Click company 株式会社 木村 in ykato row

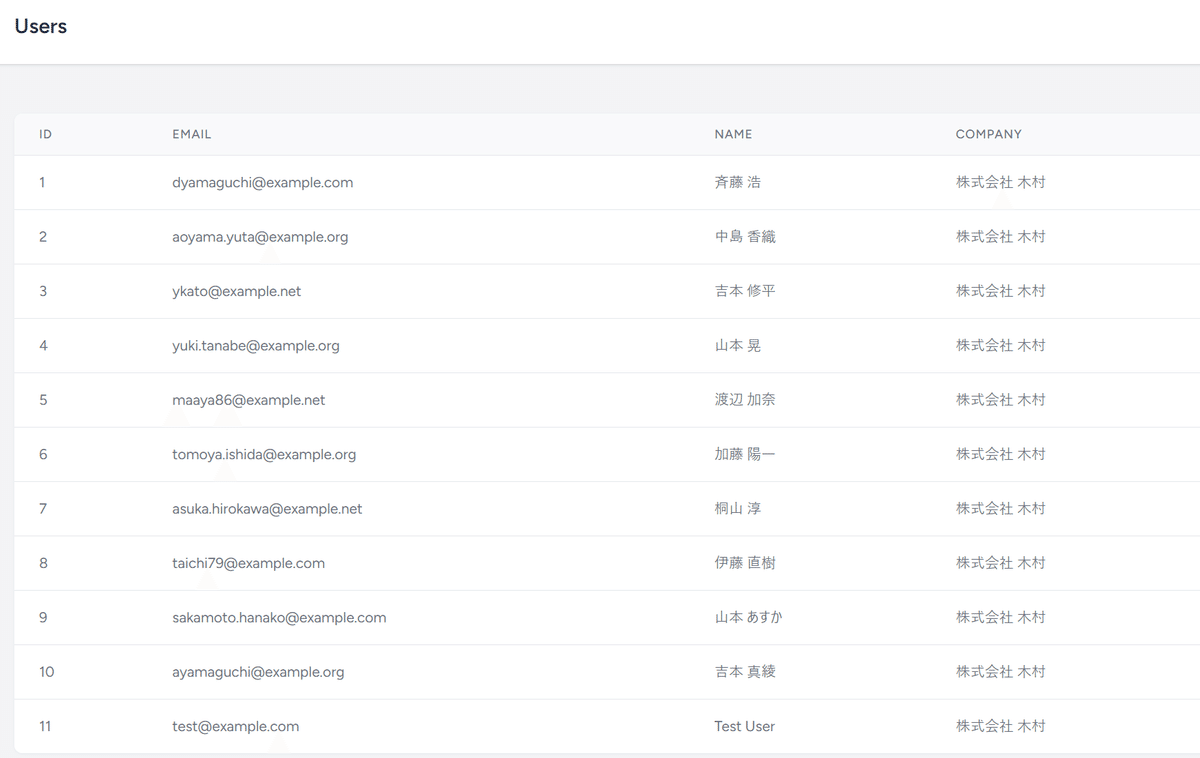pyautogui.click(x=1001, y=291)
